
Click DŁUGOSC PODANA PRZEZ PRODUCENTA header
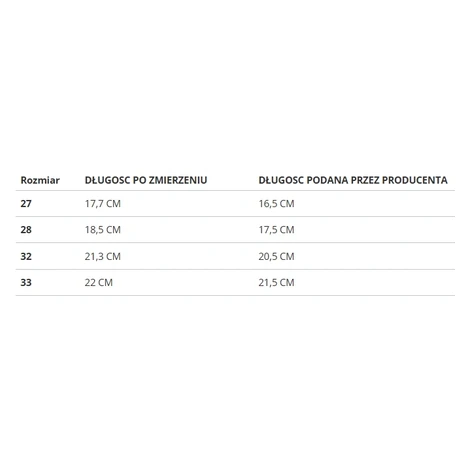[x=353, y=180]
